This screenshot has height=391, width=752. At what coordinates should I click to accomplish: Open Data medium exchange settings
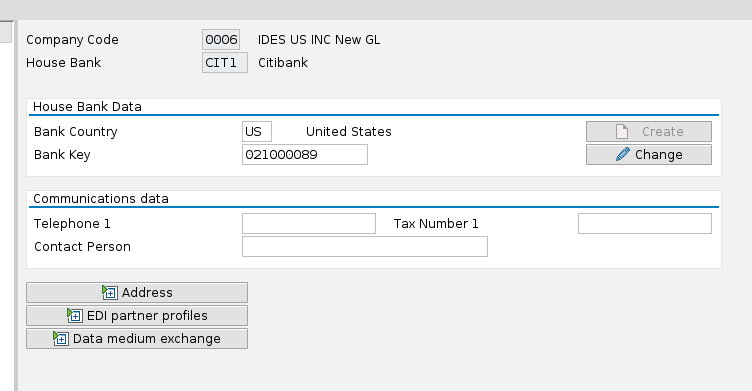[x=137, y=339]
